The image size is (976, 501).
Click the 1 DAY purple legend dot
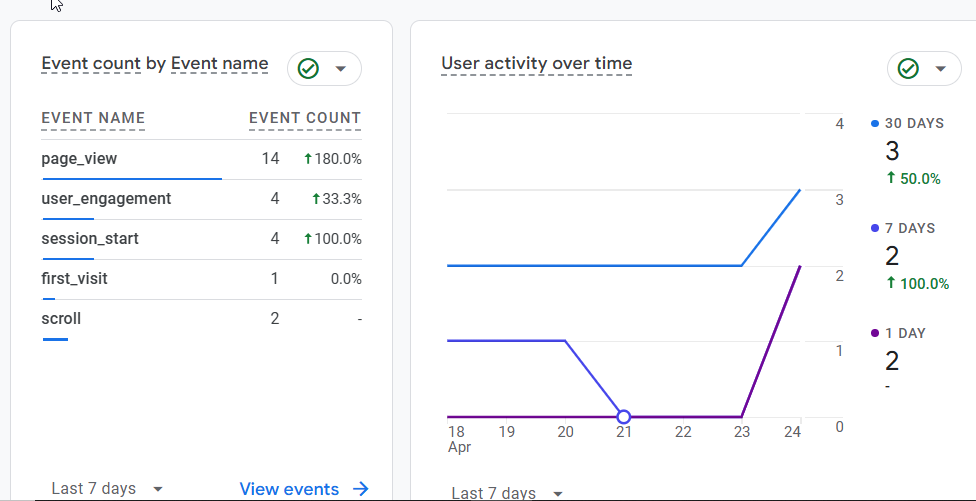point(875,333)
